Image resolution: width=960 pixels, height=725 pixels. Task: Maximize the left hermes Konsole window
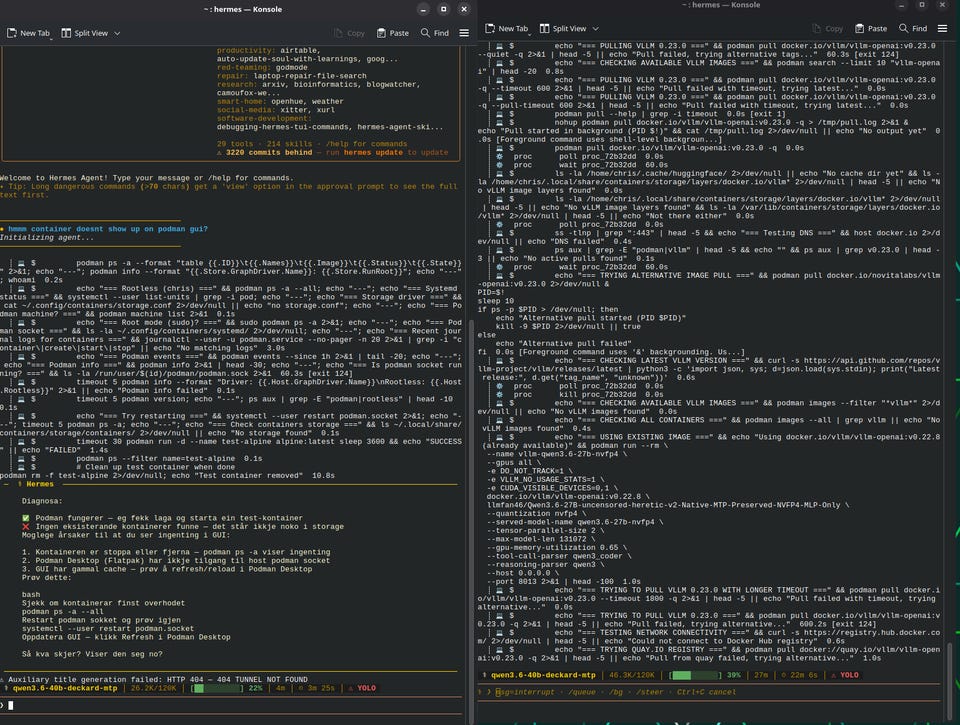pyautogui.click(x=444, y=9)
